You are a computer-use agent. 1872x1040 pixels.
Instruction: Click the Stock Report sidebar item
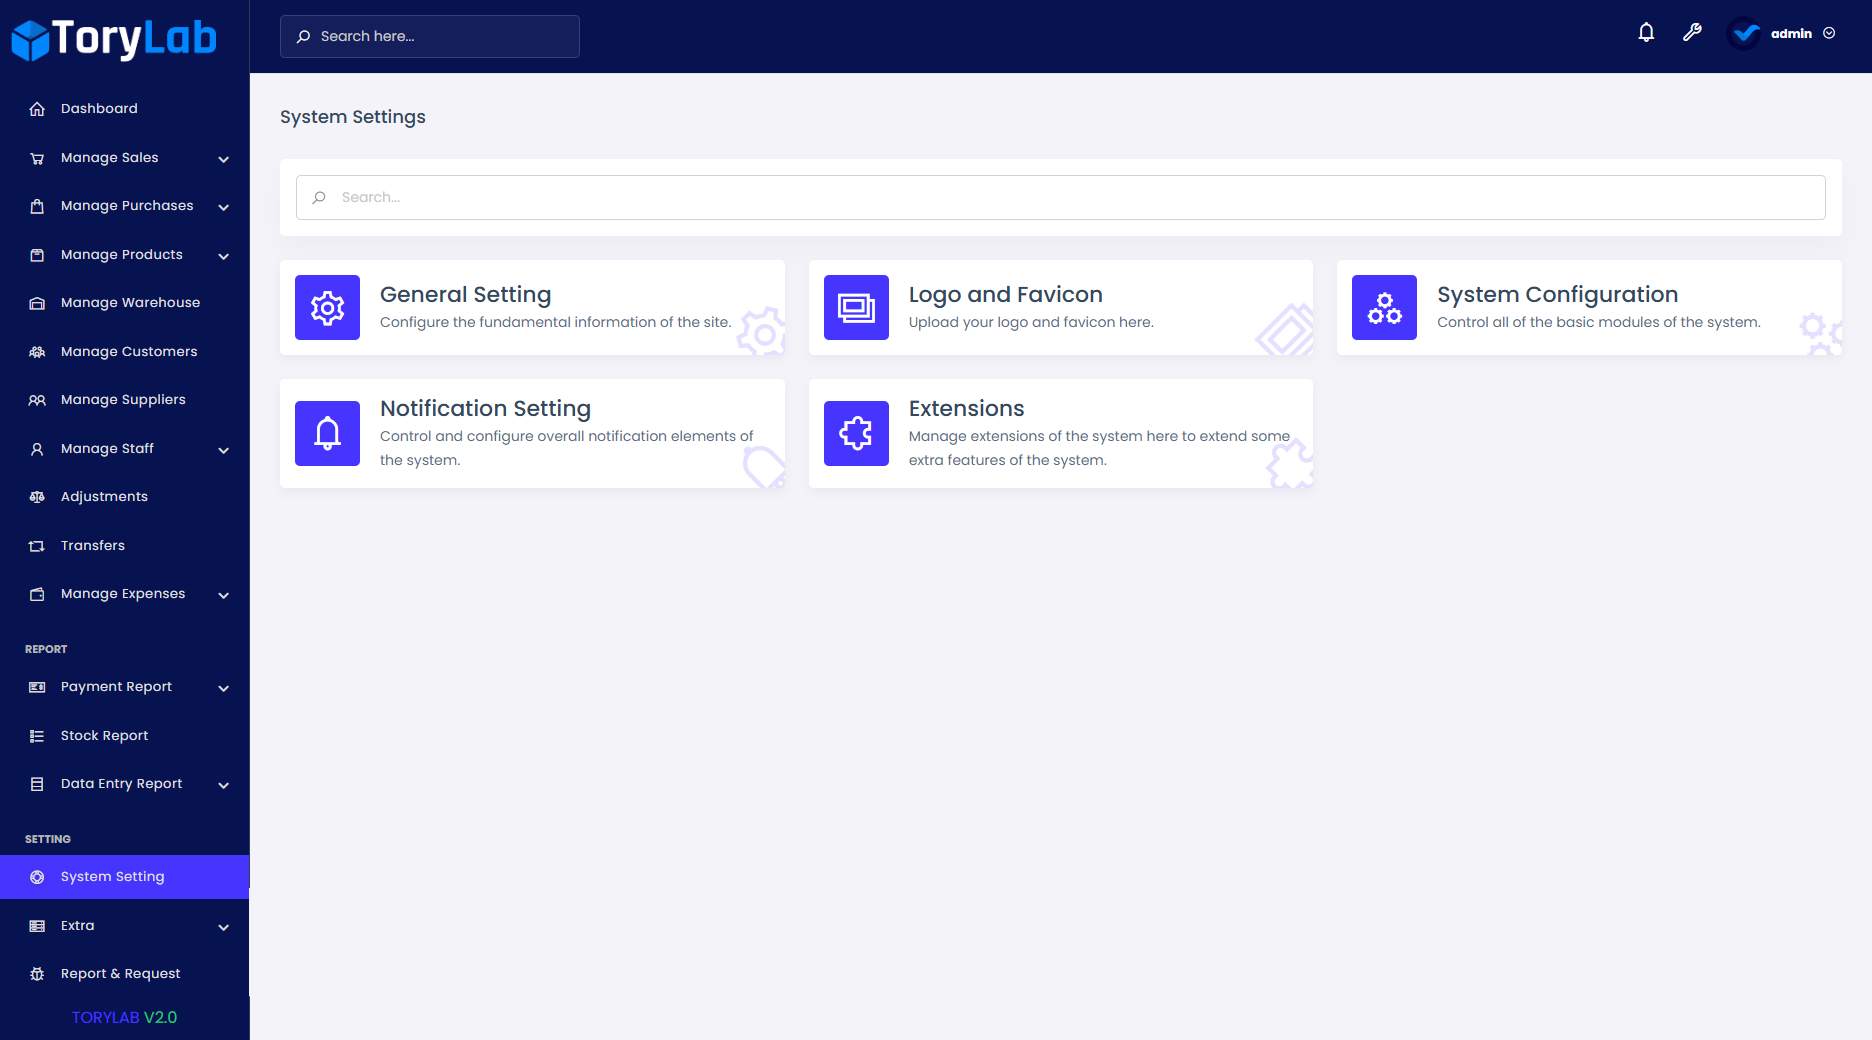[104, 735]
